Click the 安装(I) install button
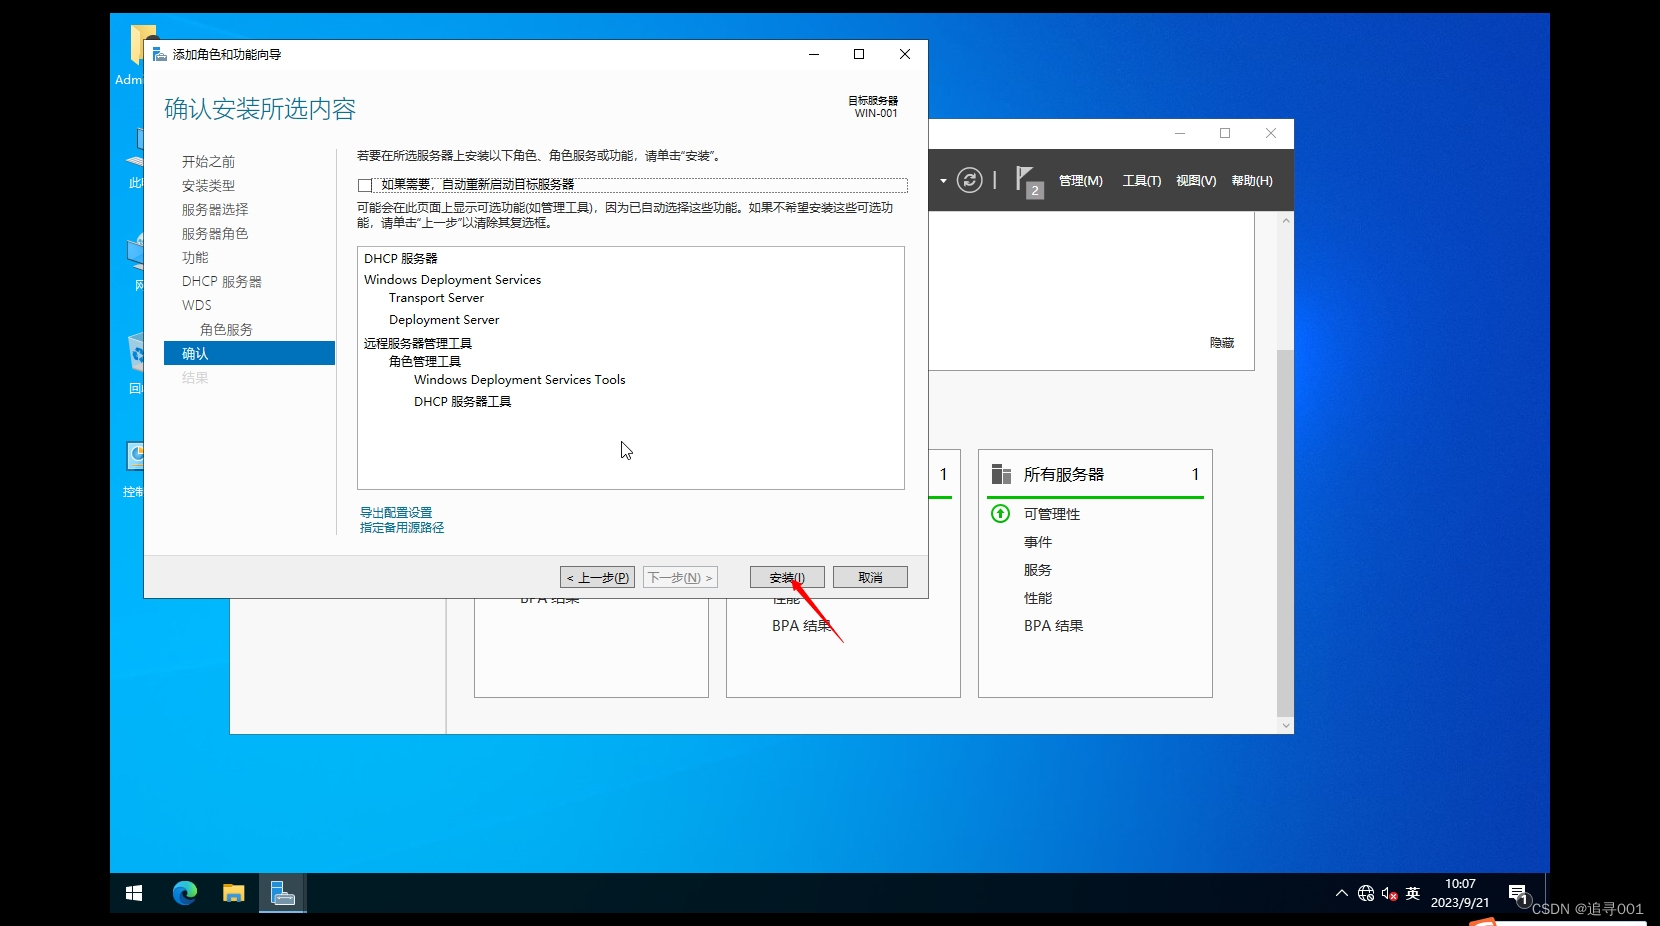The image size is (1660, 926). (787, 577)
